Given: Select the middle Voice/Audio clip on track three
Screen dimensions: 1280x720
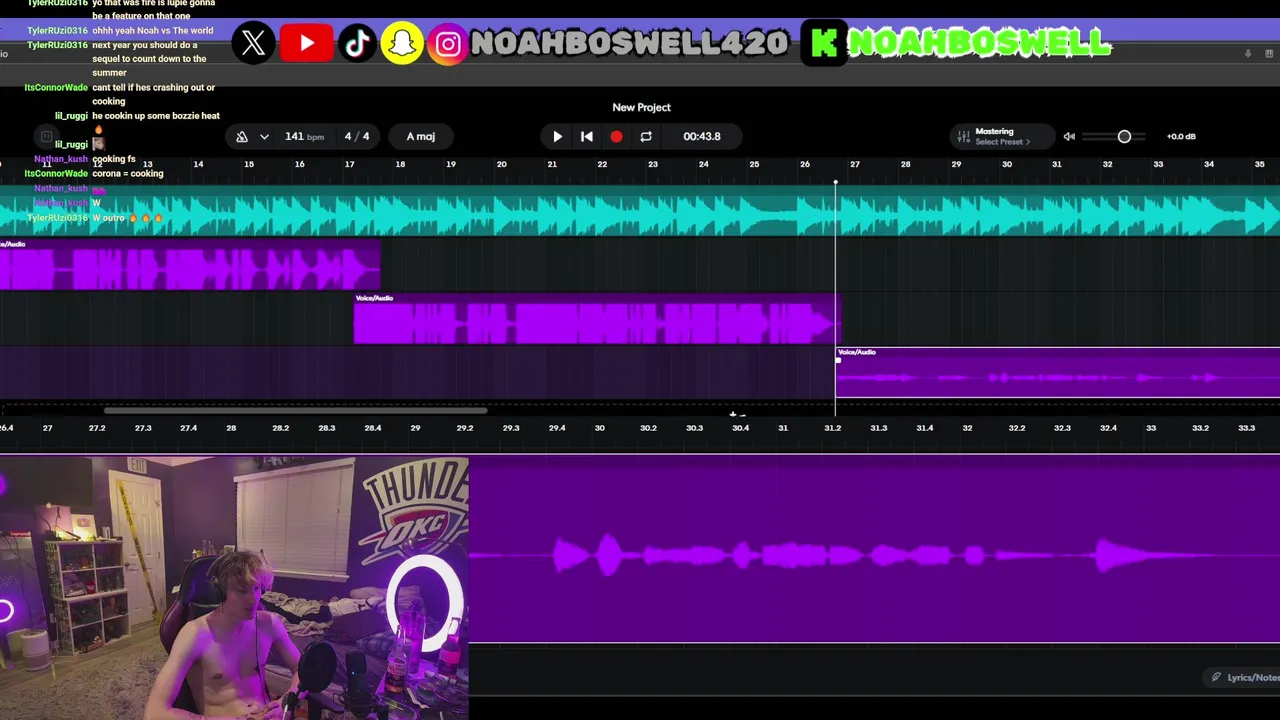Looking at the screenshot, I should tap(597, 320).
